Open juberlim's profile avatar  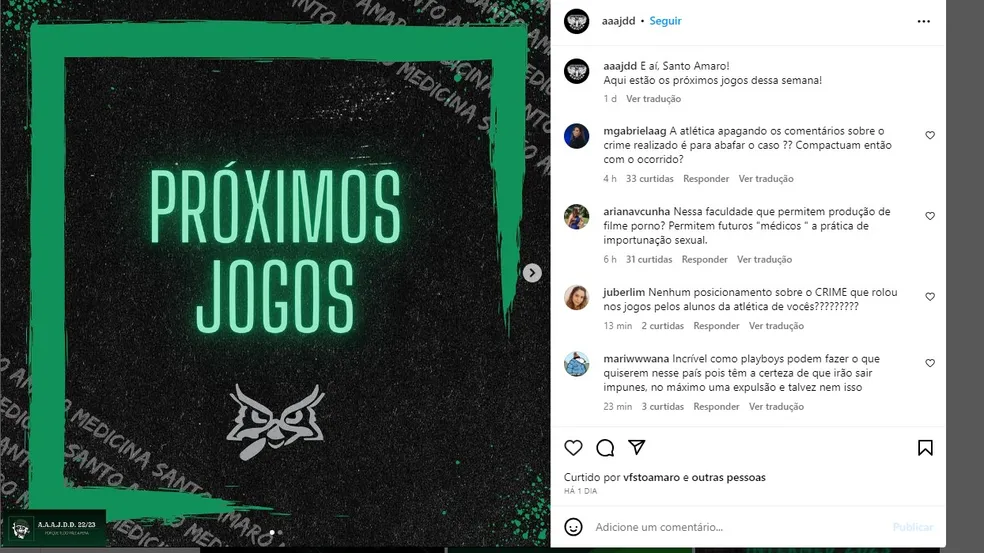pyautogui.click(x=576, y=298)
